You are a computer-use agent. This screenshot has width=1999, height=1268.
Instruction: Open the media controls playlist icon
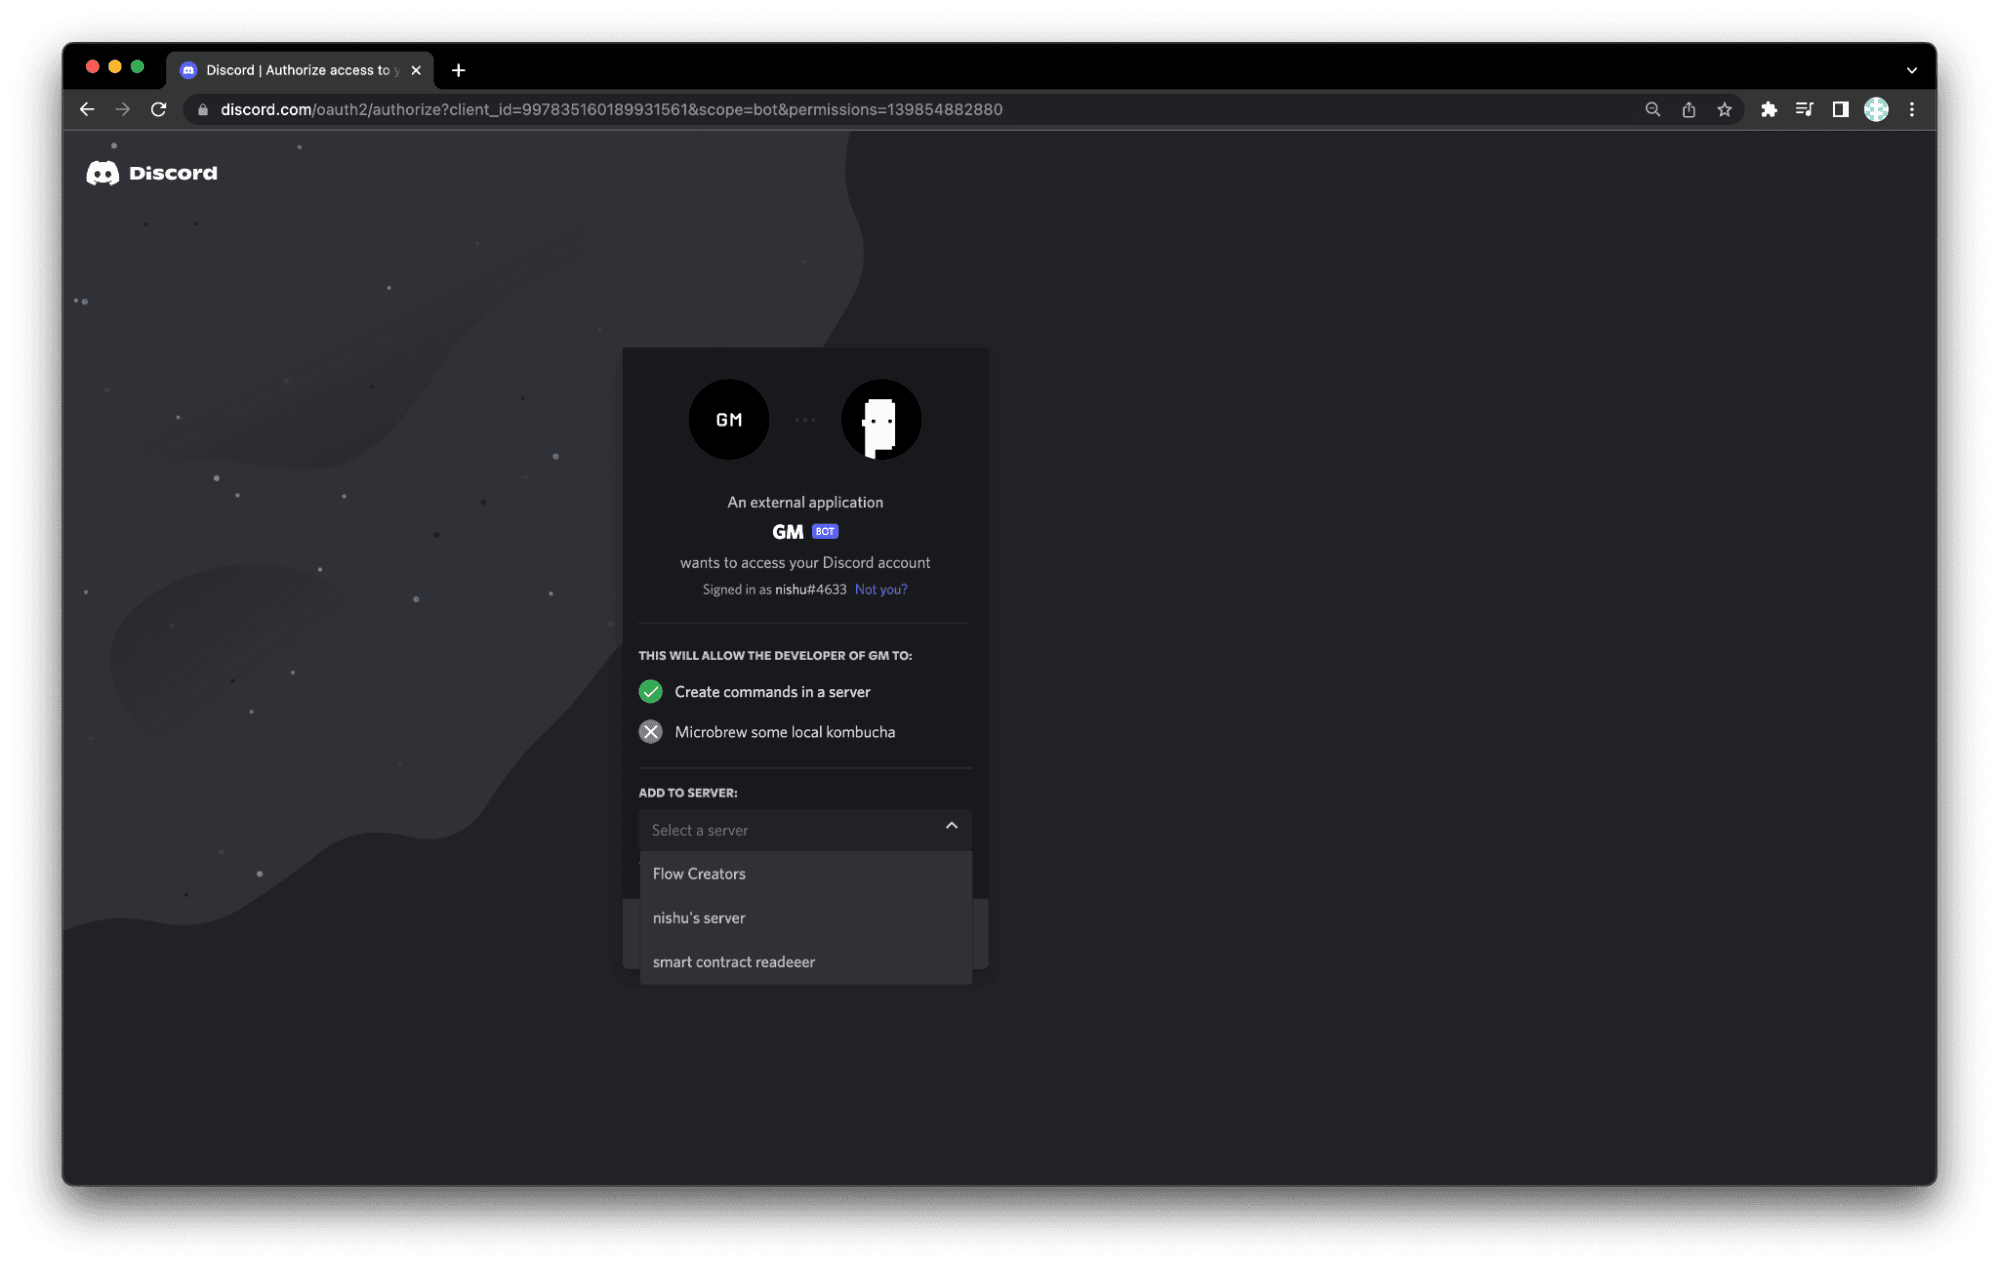coord(1804,109)
